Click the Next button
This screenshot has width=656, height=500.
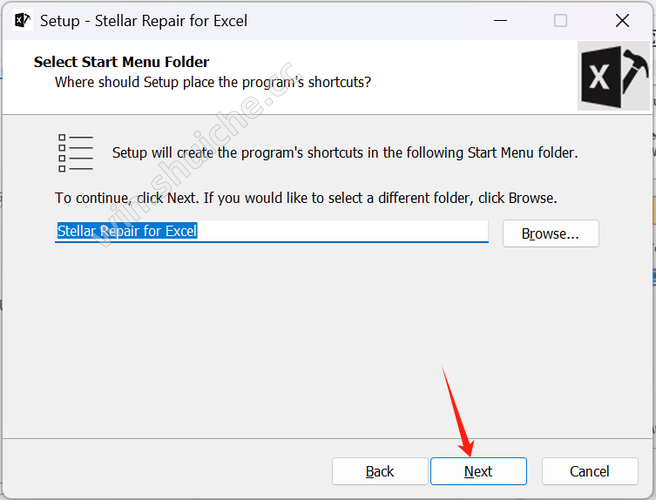pos(478,471)
